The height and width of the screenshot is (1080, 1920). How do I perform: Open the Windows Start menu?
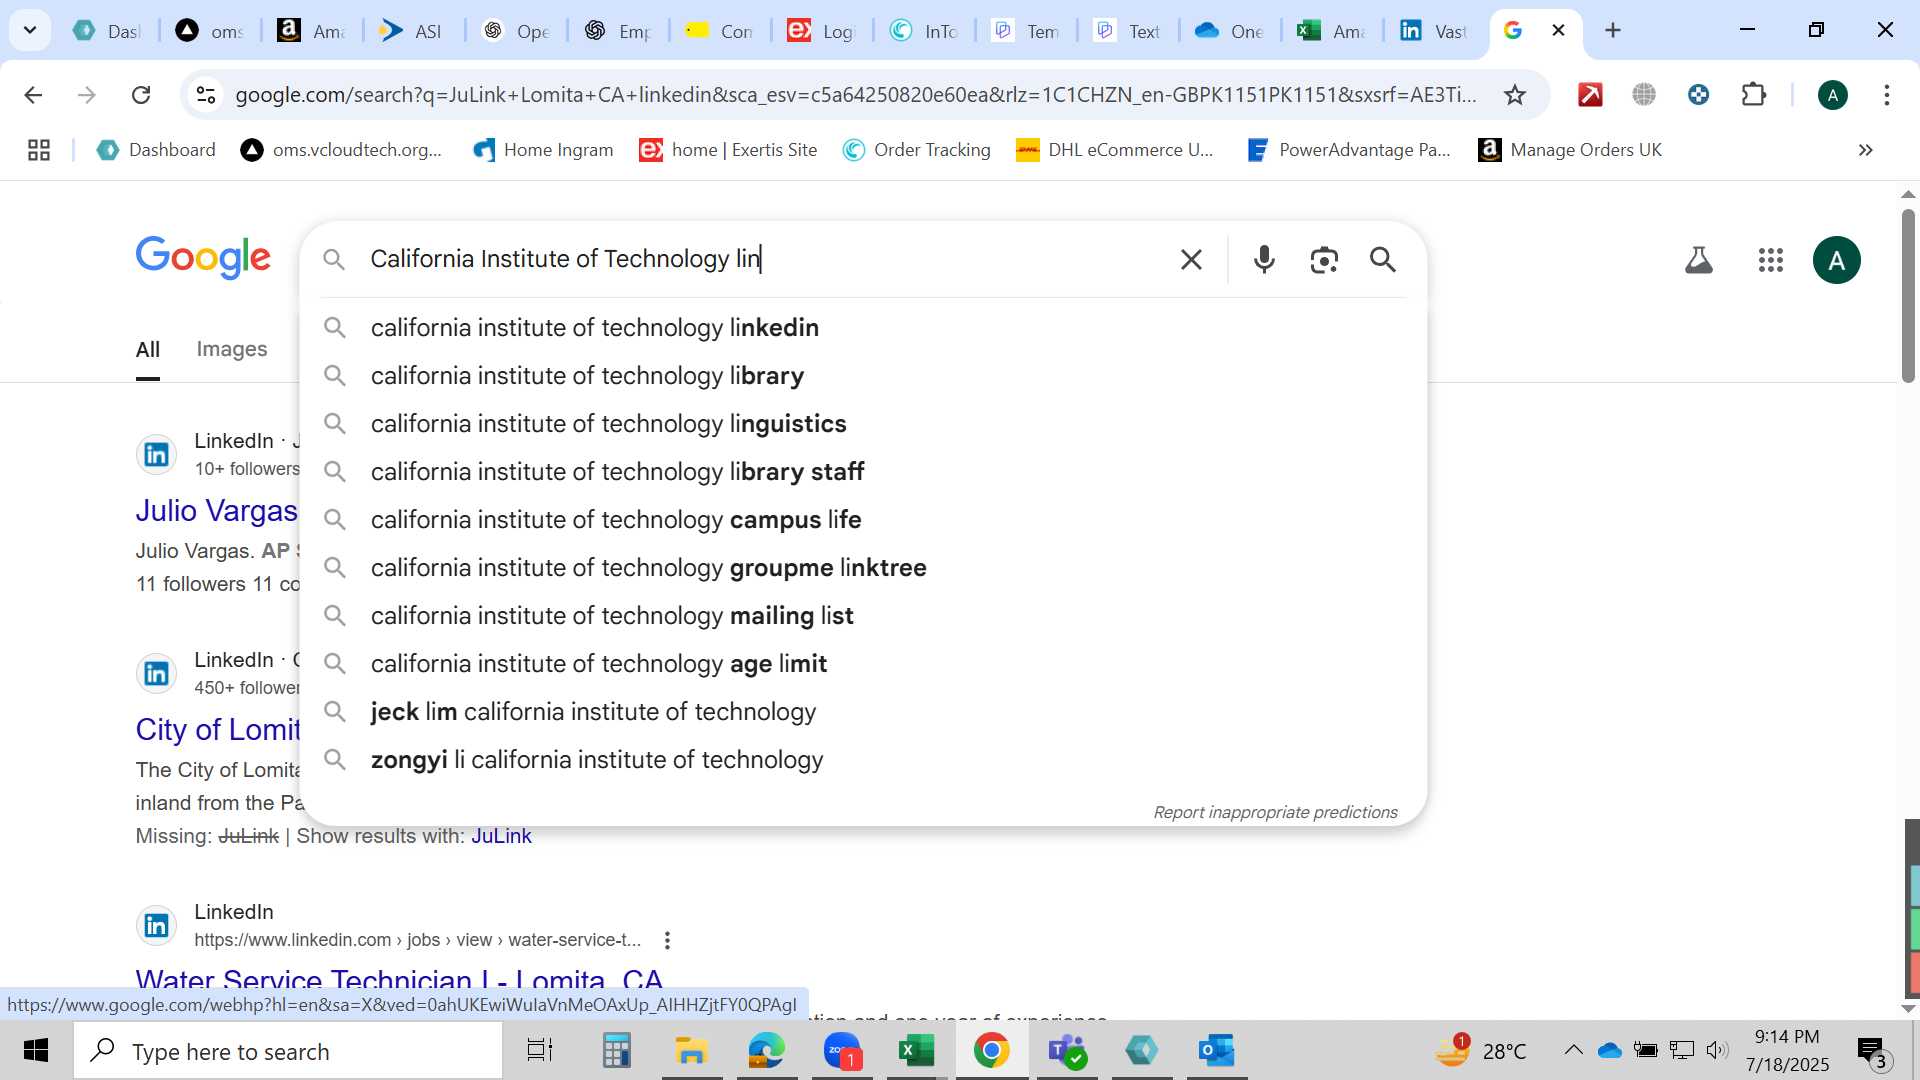tap(36, 1051)
